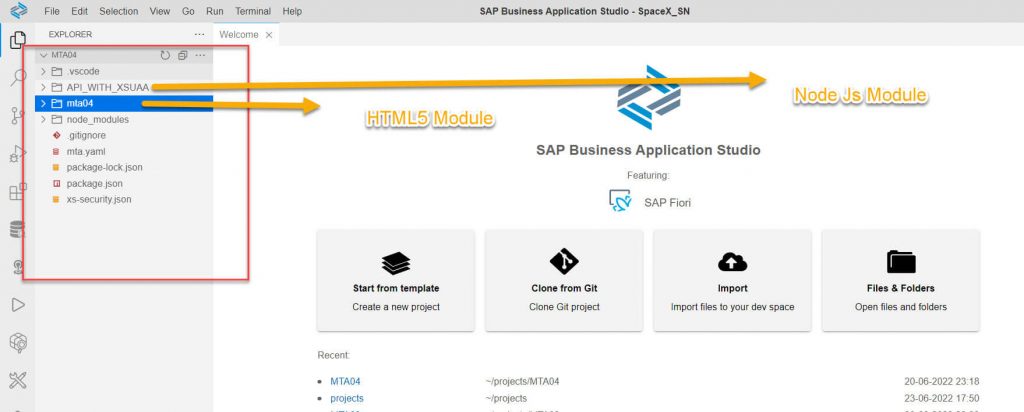Open the .gitignore file
The height and width of the screenshot is (412, 1024).
tap(86, 135)
